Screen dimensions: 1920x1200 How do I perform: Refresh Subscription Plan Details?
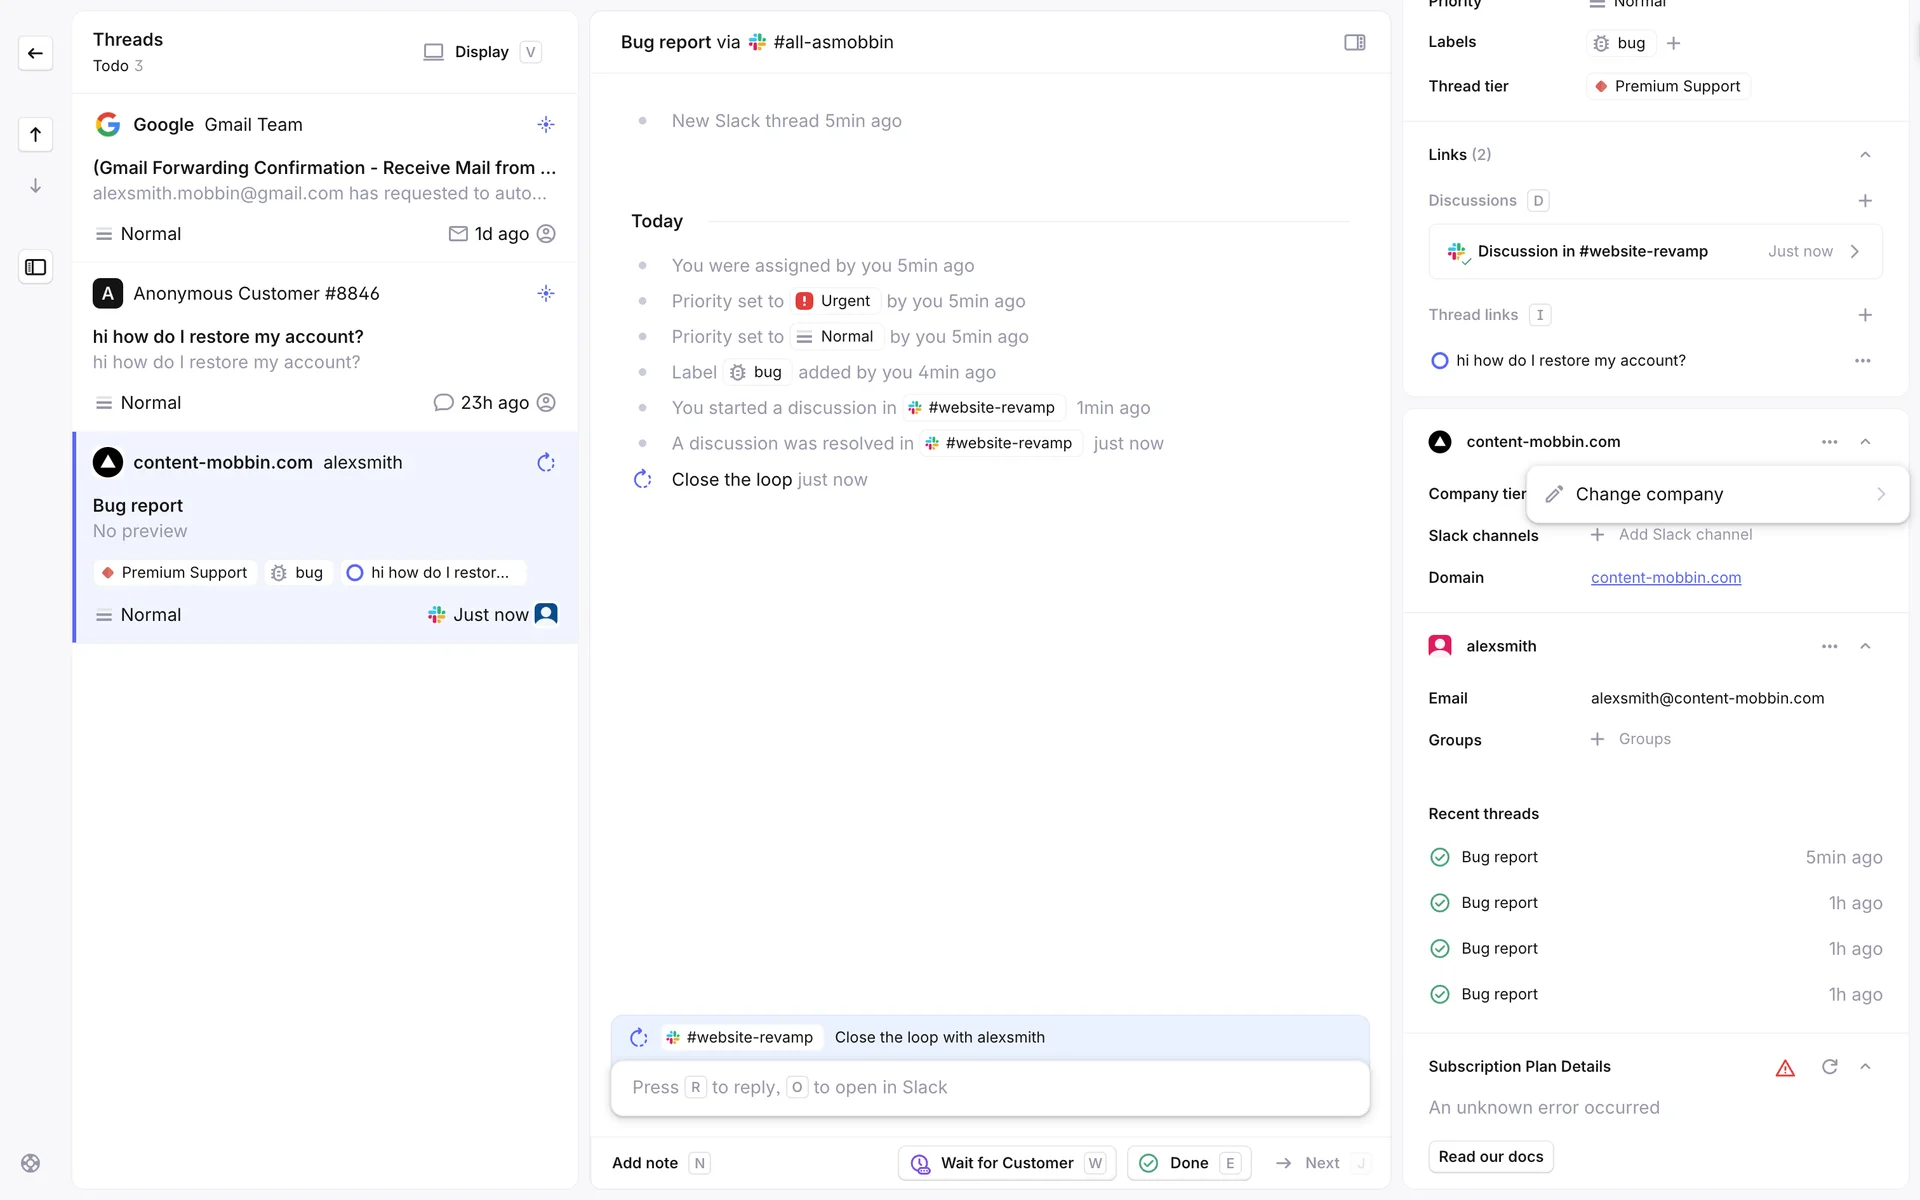(1829, 1067)
